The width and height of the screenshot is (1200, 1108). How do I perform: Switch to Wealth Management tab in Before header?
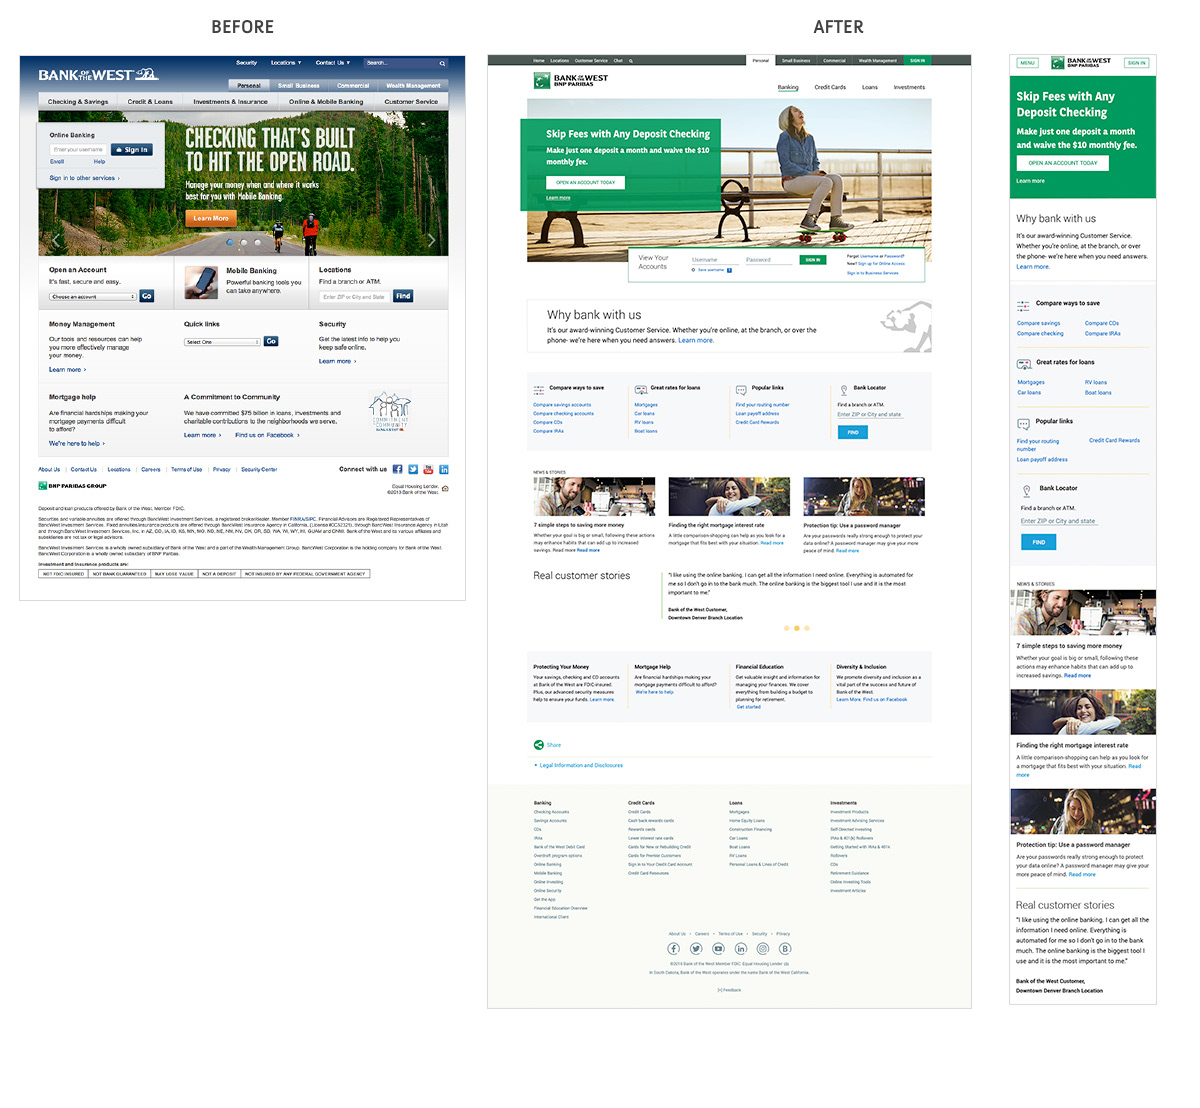pyautogui.click(x=413, y=85)
